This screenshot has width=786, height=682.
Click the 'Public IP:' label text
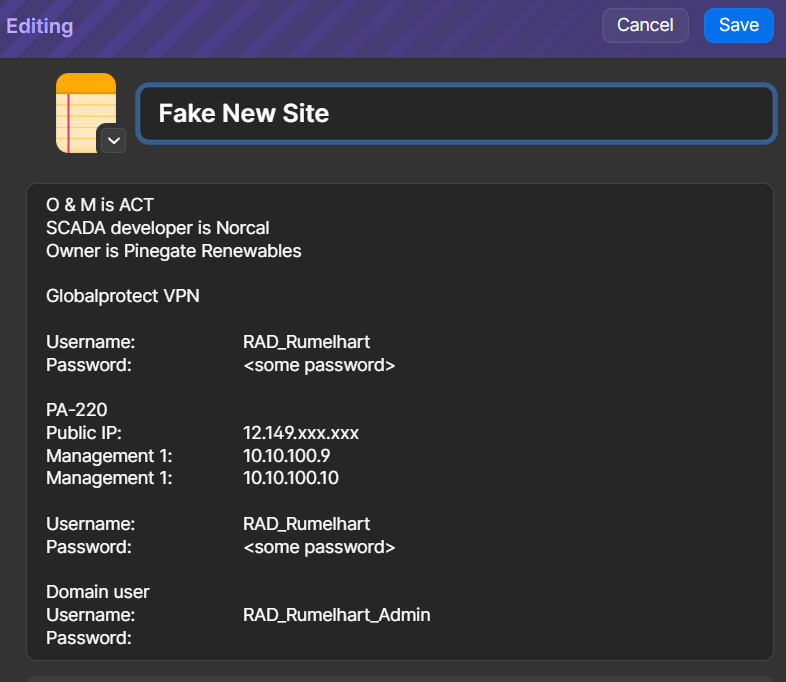click(x=84, y=433)
